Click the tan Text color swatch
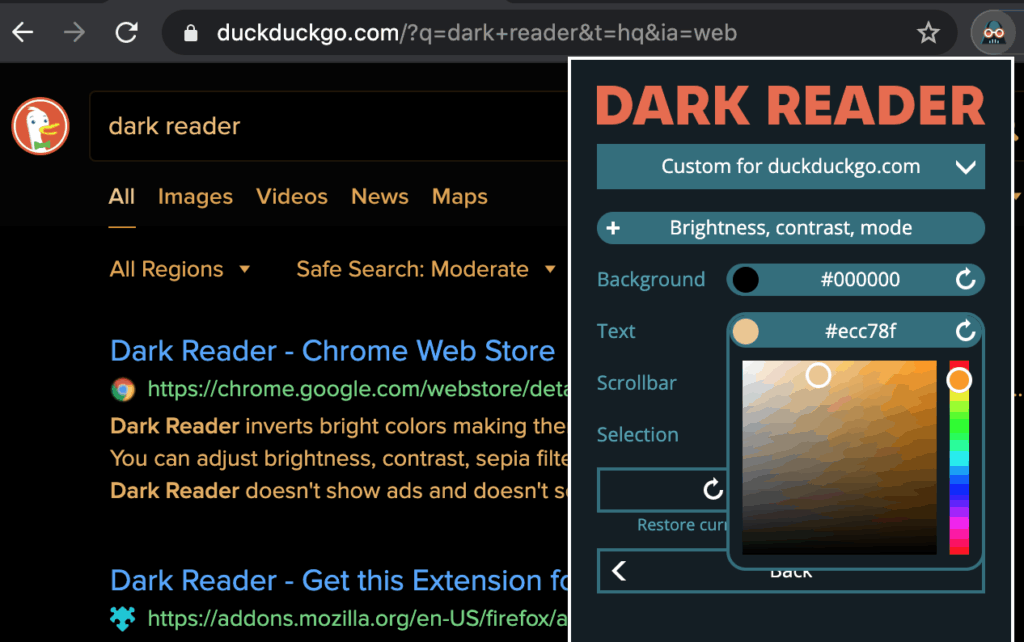The height and width of the screenshot is (642, 1024). coord(745,331)
